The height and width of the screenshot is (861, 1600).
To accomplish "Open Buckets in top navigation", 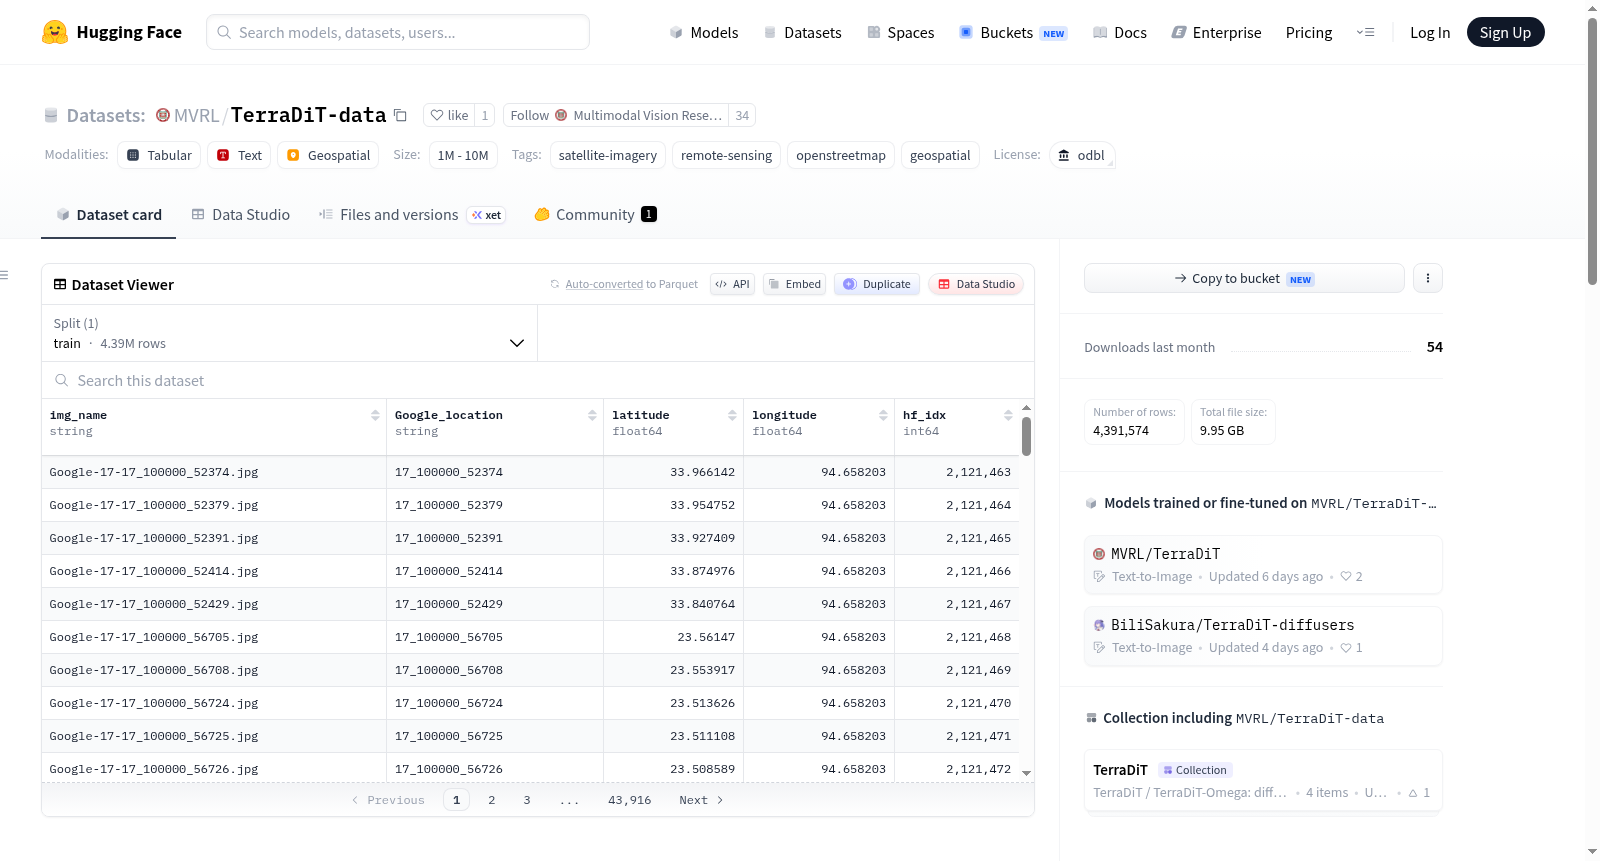I will 1013,32.
